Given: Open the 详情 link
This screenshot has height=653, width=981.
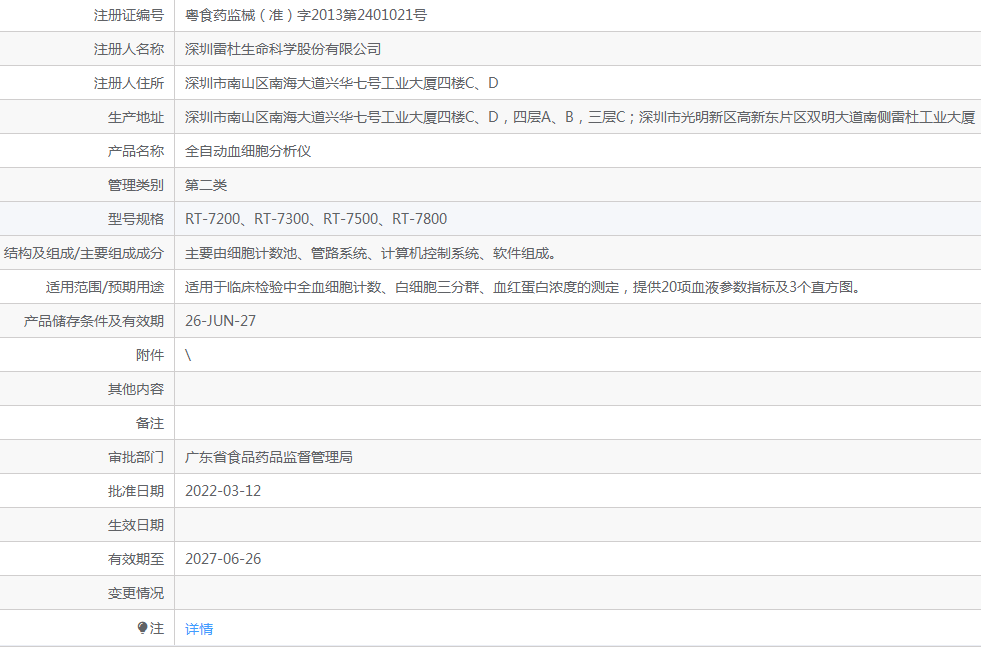Looking at the screenshot, I should pyautogui.click(x=199, y=629).
